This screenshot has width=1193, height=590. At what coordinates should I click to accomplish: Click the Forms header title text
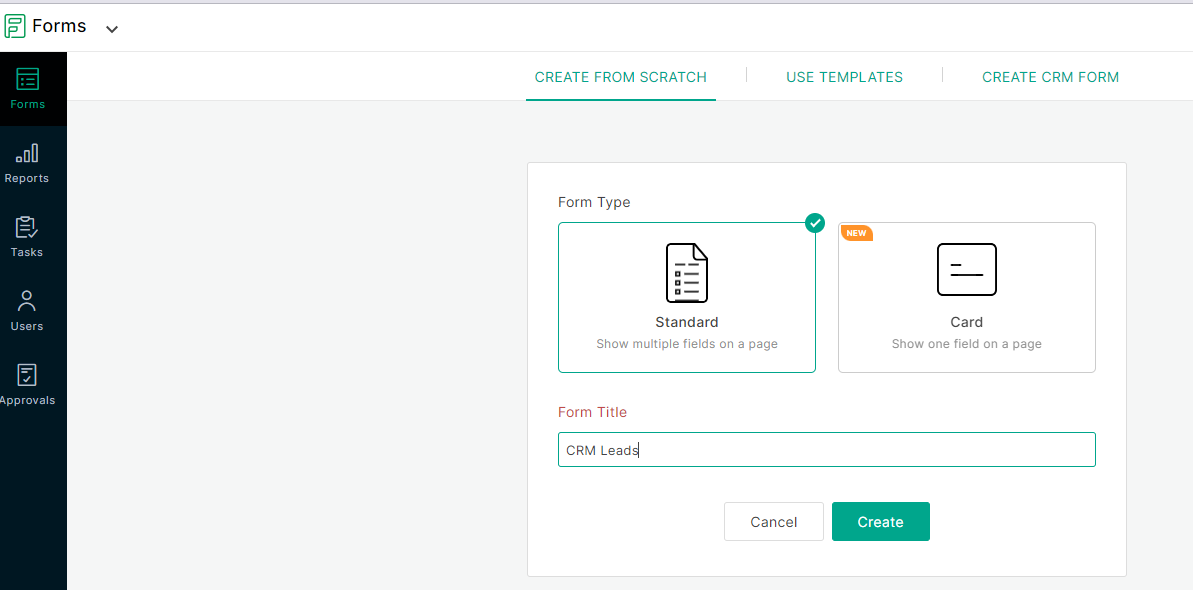(x=59, y=25)
